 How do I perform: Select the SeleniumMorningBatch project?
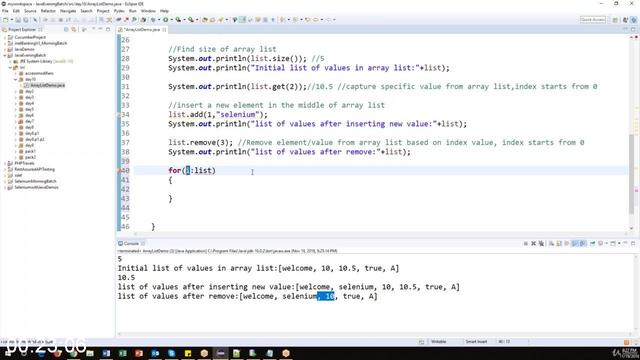tap(32, 181)
